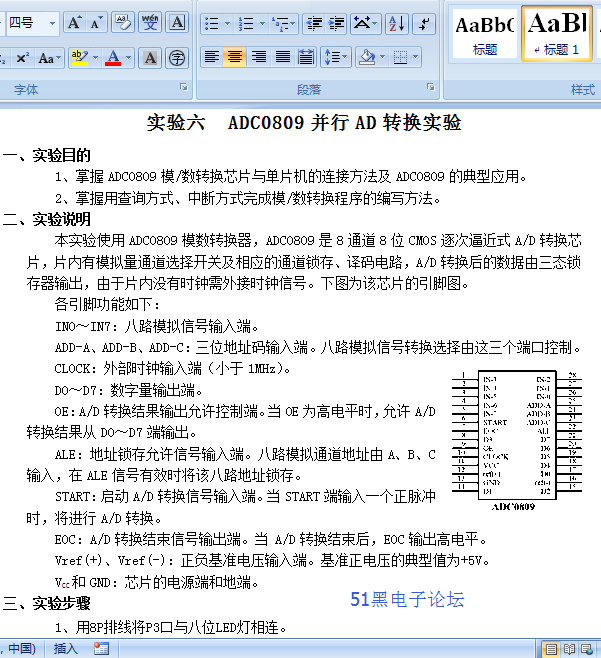
Task: Apply paragraph shading with the paint bucket
Action: (367, 57)
